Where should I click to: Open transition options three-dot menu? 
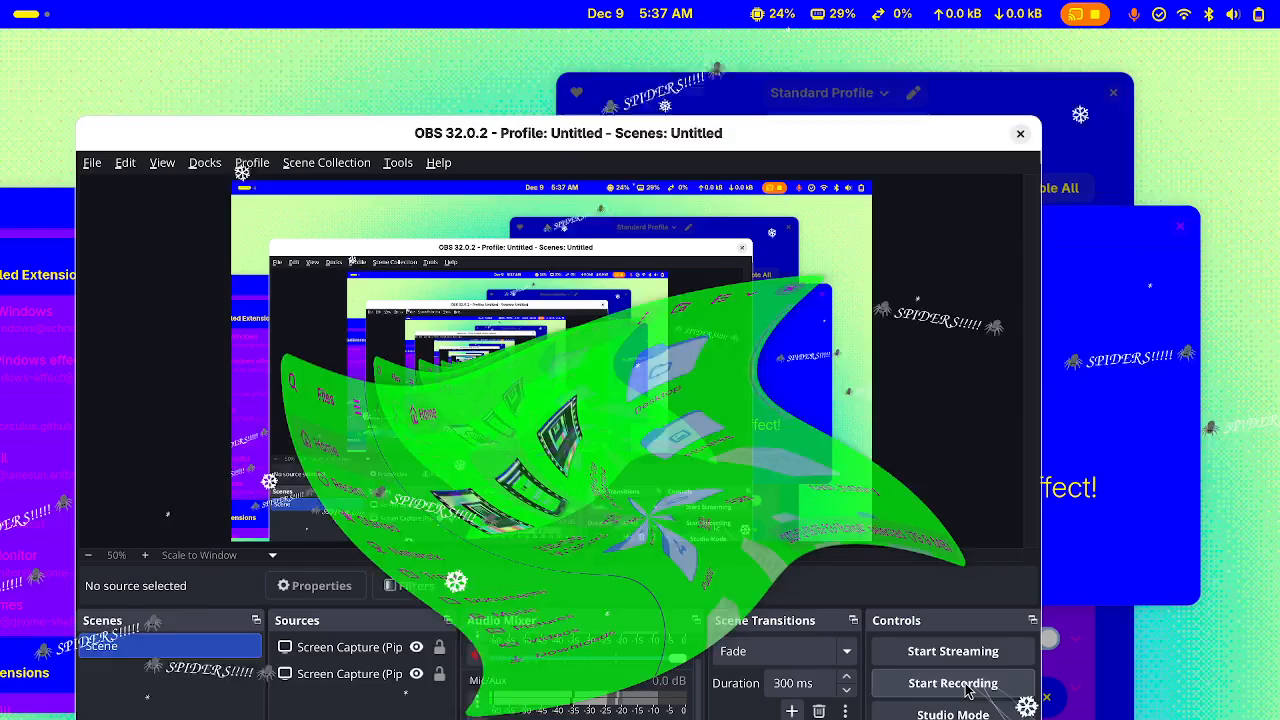click(845, 711)
